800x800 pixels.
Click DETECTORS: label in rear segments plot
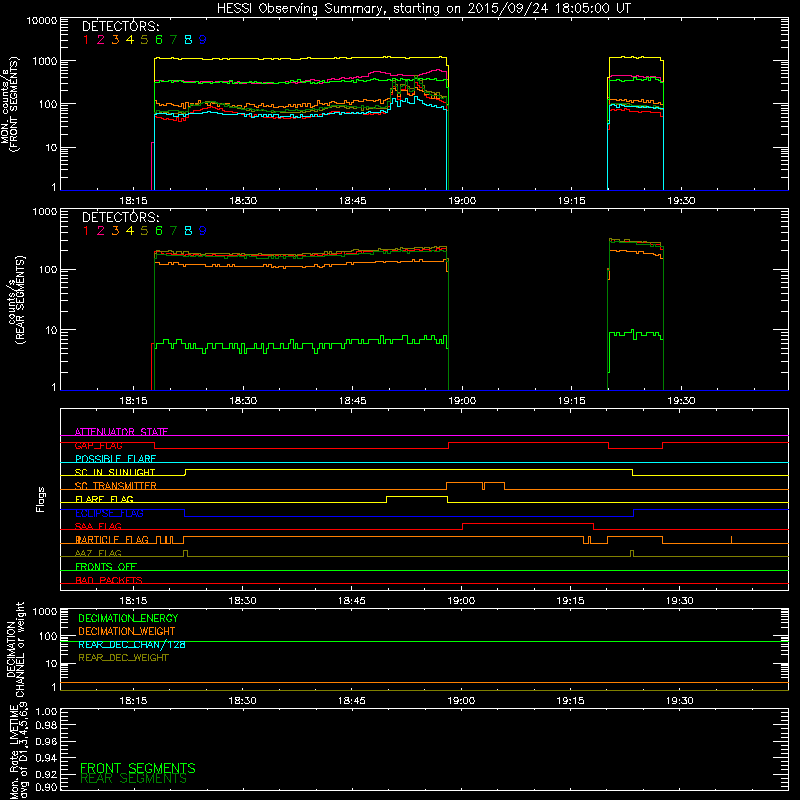pyautogui.click(x=121, y=217)
